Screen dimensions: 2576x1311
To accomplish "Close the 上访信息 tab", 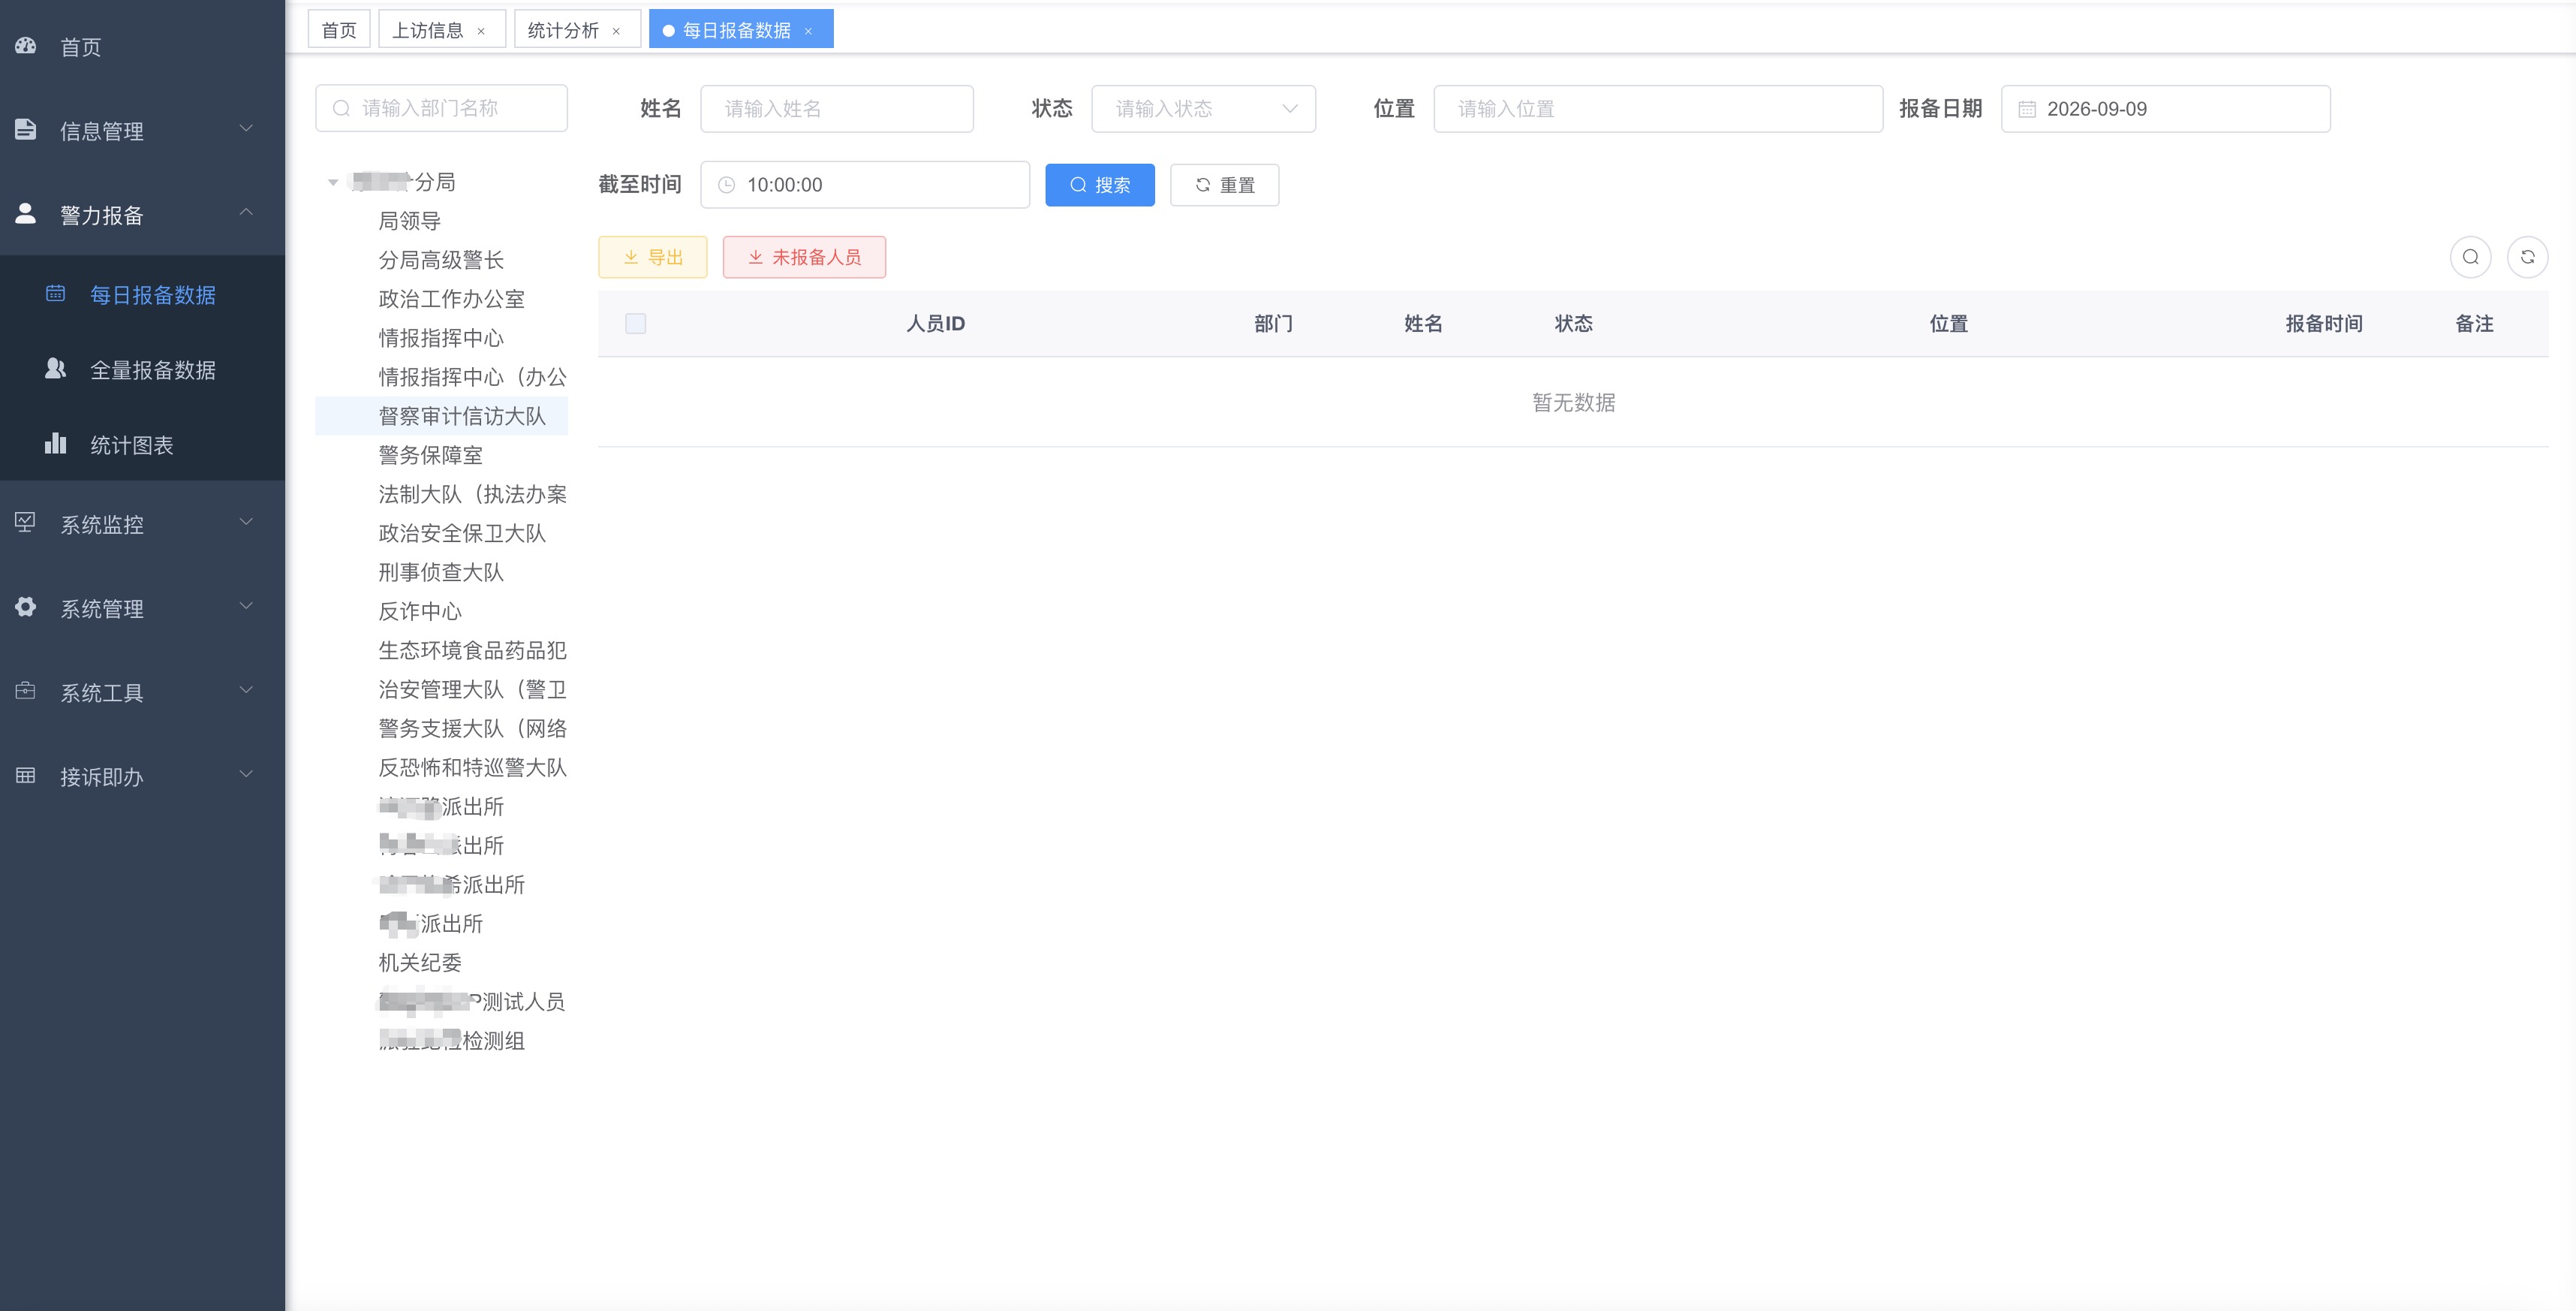I will click(x=481, y=31).
